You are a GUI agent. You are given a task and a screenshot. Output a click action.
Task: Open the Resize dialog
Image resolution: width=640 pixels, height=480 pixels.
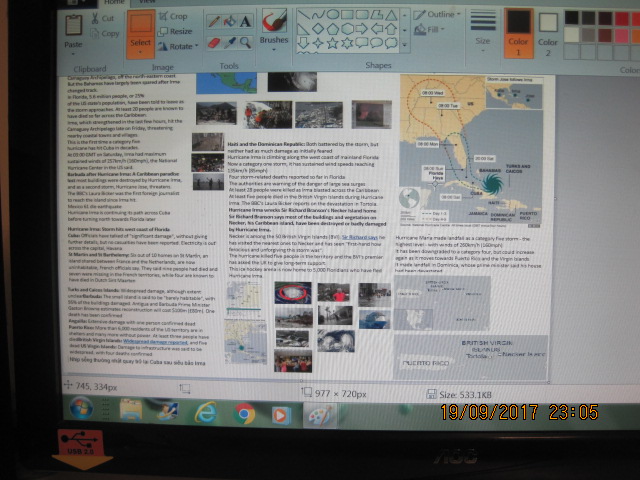point(175,31)
